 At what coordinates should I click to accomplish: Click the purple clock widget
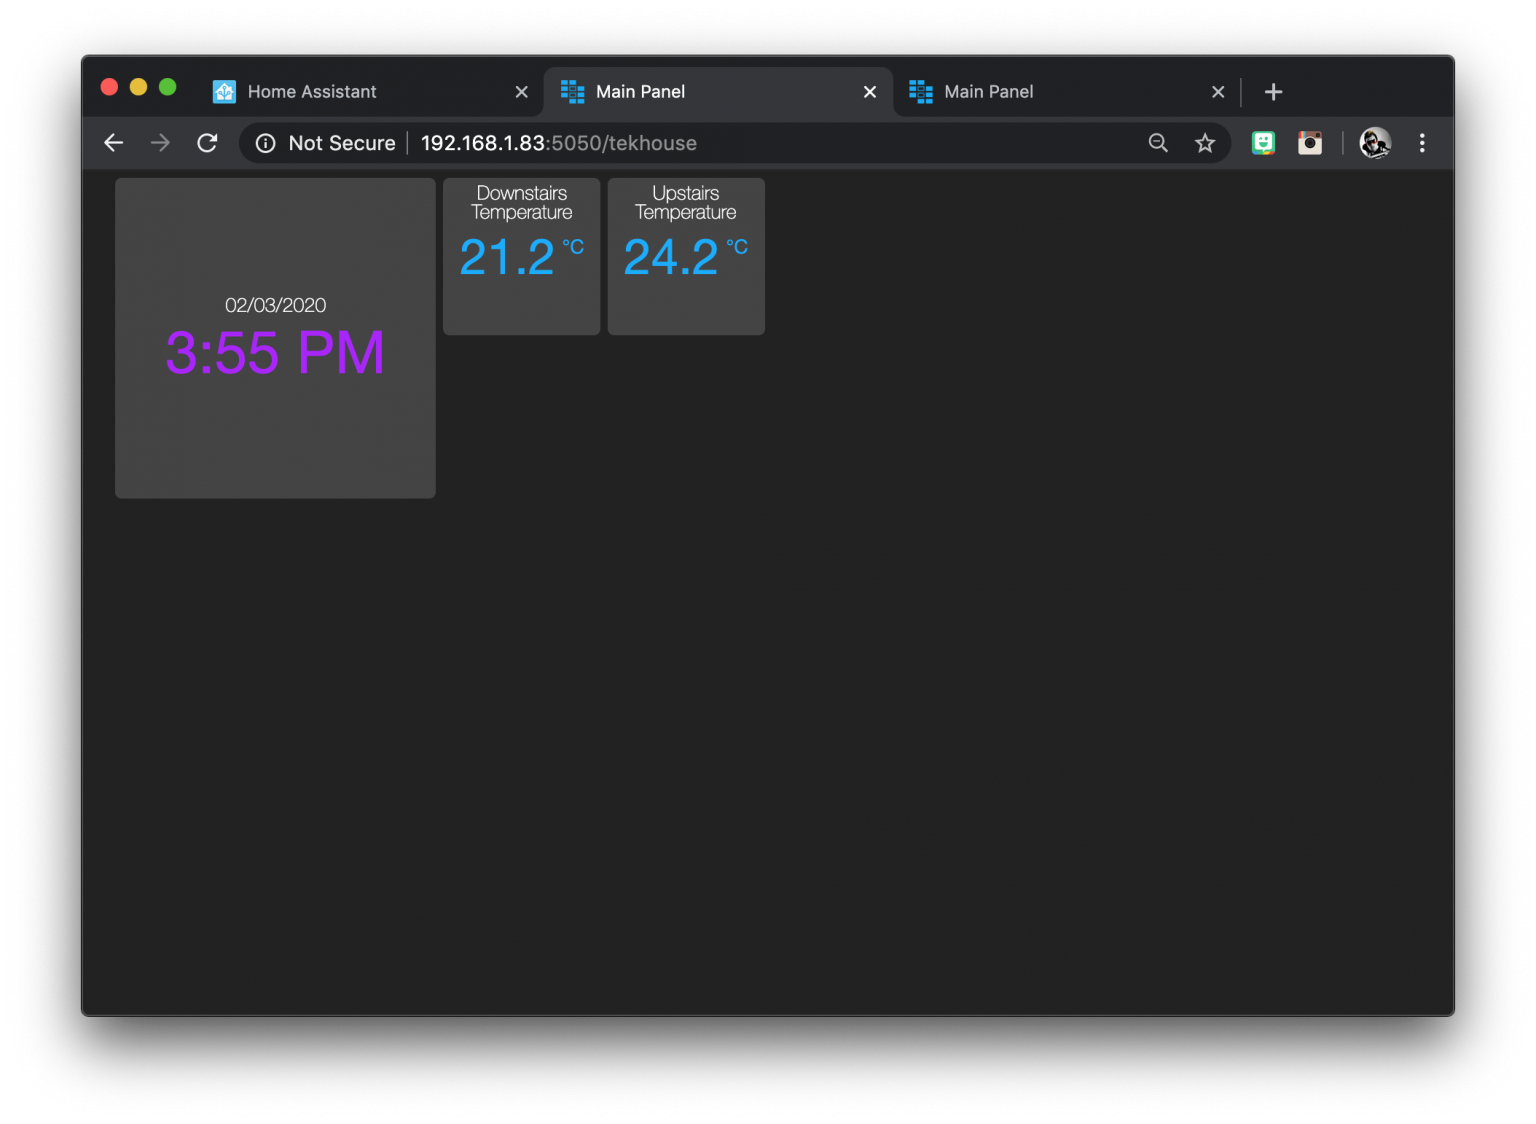[x=275, y=338]
